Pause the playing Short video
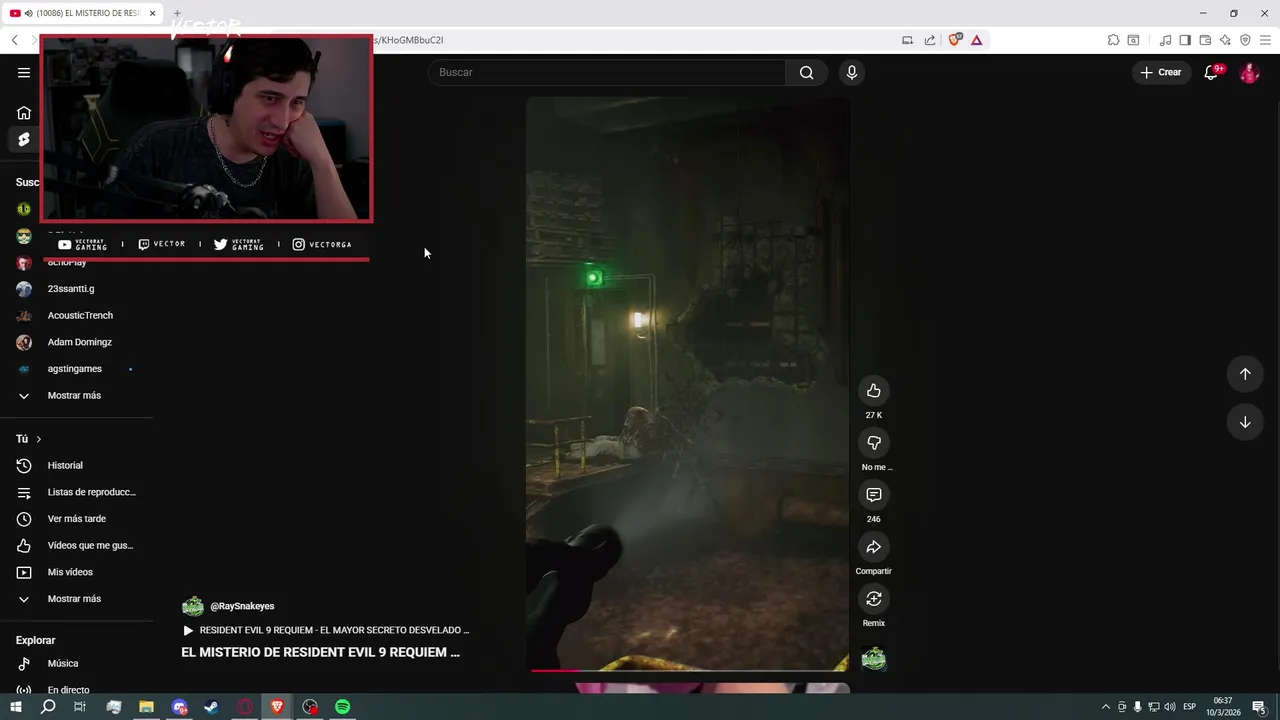Screen dimensions: 1280x720 (688, 384)
